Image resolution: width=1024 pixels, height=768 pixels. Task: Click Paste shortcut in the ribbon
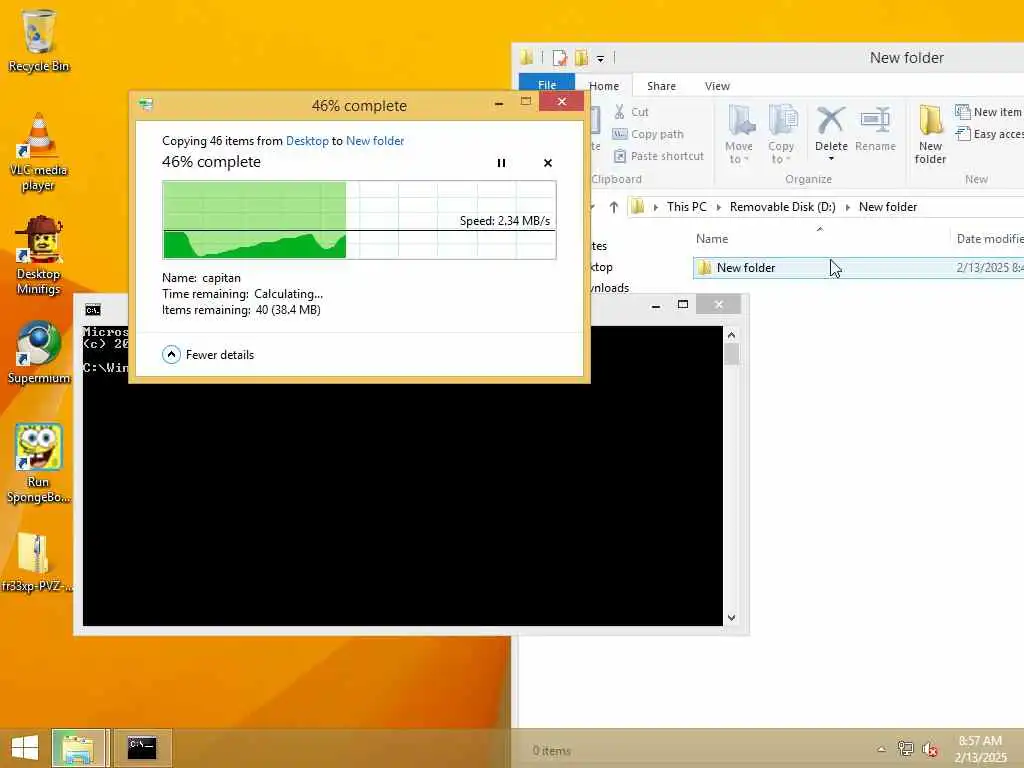point(658,156)
